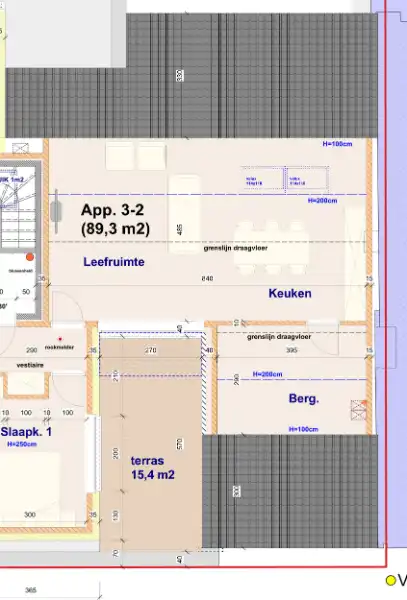The height and width of the screenshot is (600, 407).
Task: Select the "Slaapk. 1" bedroom label
Action: tap(26, 432)
